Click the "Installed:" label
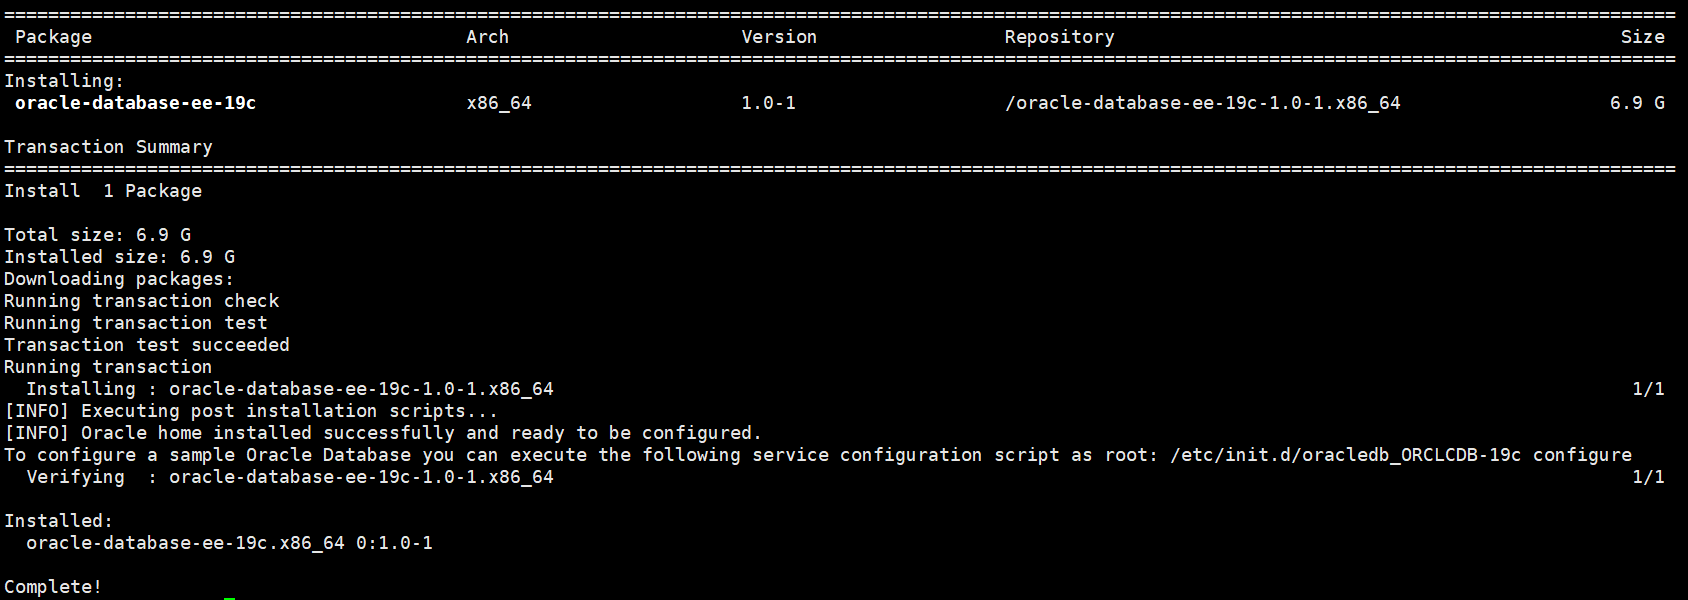 pos(58,521)
